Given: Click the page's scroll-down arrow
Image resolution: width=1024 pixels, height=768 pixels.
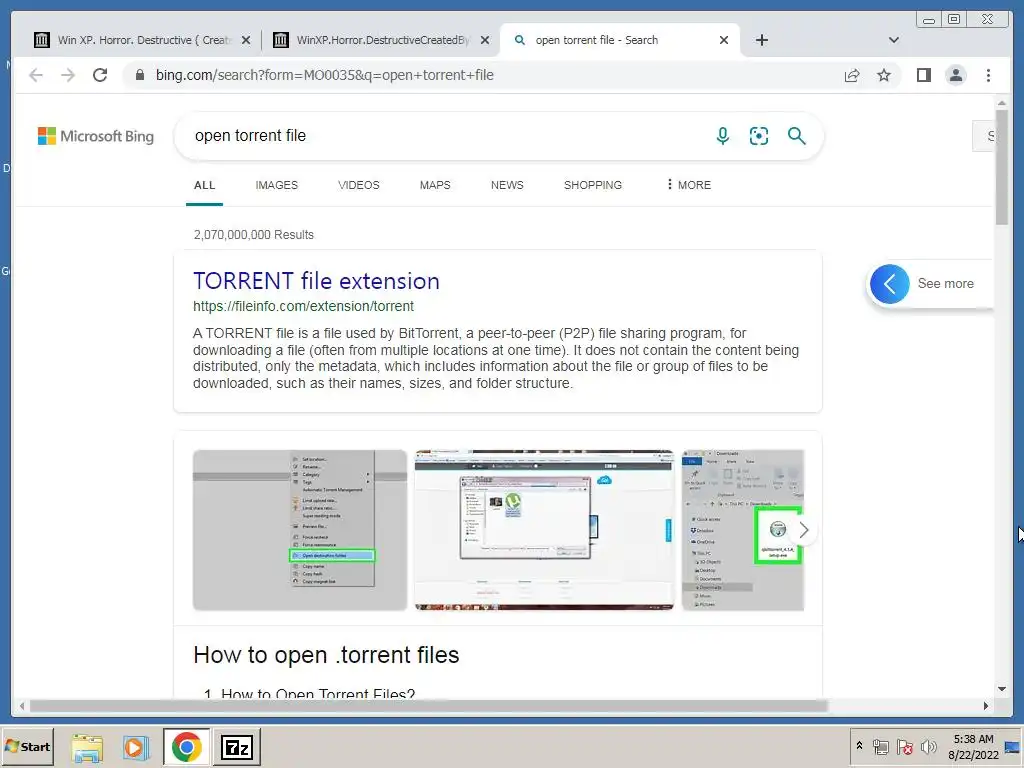Looking at the screenshot, I should point(1002,689).
